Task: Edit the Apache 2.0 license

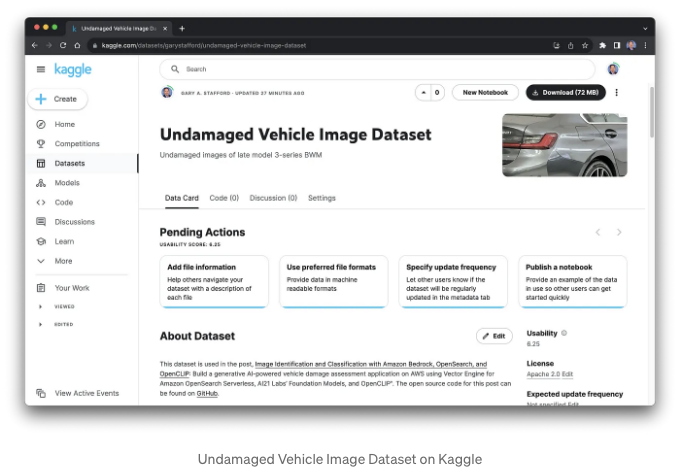Action: [567, 374]
